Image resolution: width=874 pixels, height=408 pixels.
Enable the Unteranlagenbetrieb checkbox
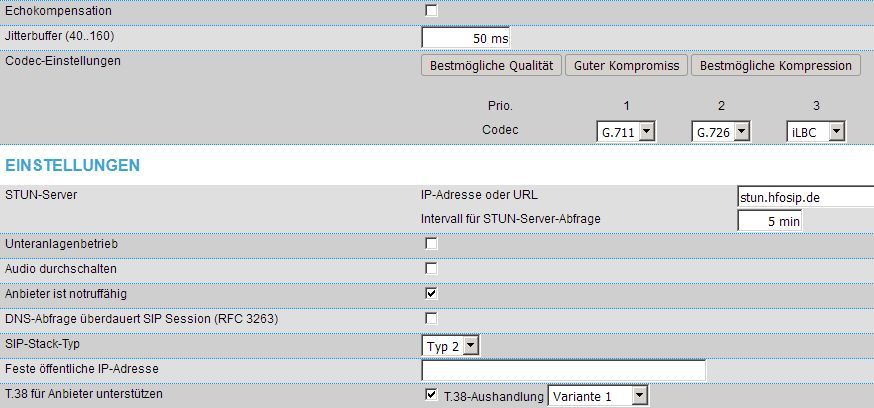coord(432,244)
